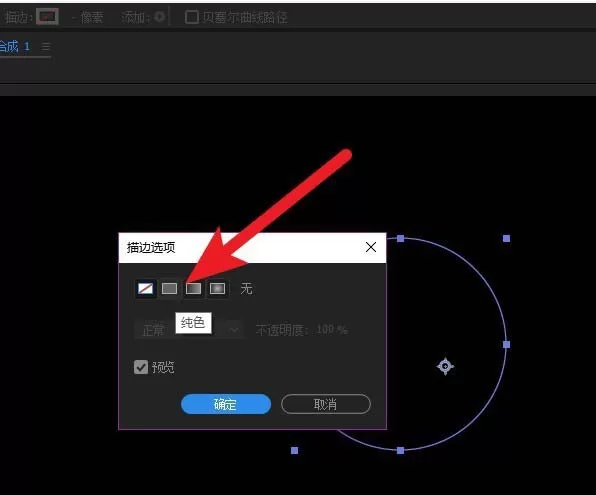Select the top ellipse path vertex
This screenshot has width=596, height=495.
(x=400, y=238)
